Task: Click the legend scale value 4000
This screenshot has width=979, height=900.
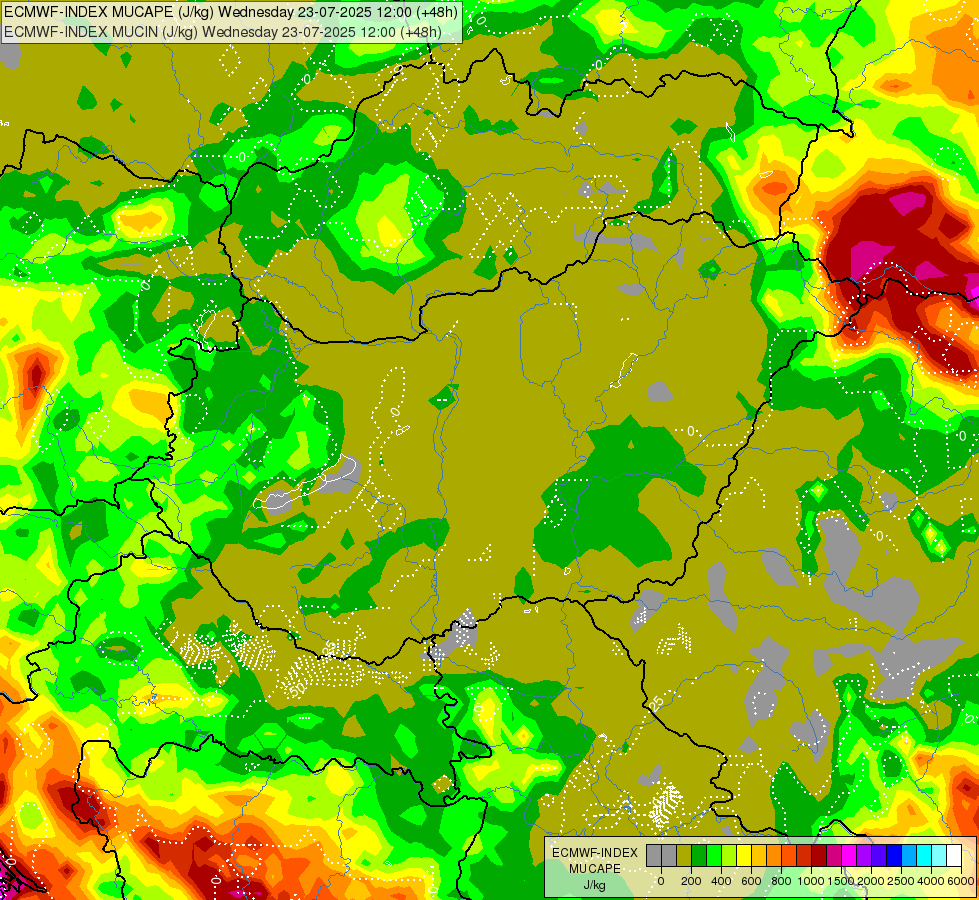Action: pyautogui.click(x=931, y=881)
